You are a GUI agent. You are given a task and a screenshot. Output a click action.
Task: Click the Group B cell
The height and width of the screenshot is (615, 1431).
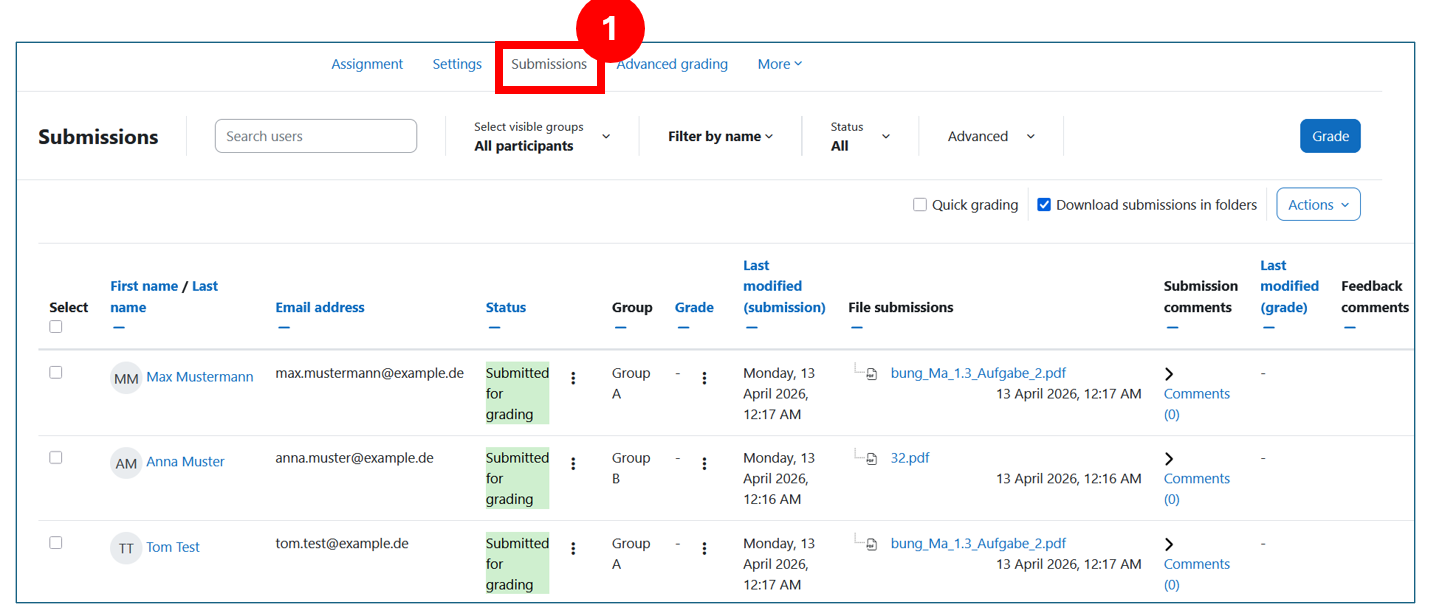[x=631, y=468]
